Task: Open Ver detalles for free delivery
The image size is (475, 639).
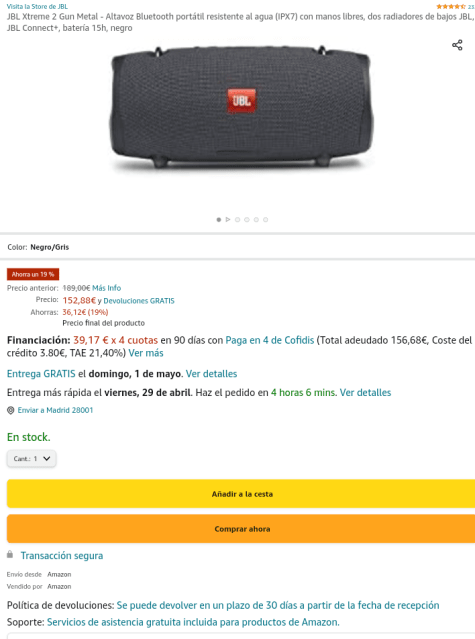Action: pos(211,374)
